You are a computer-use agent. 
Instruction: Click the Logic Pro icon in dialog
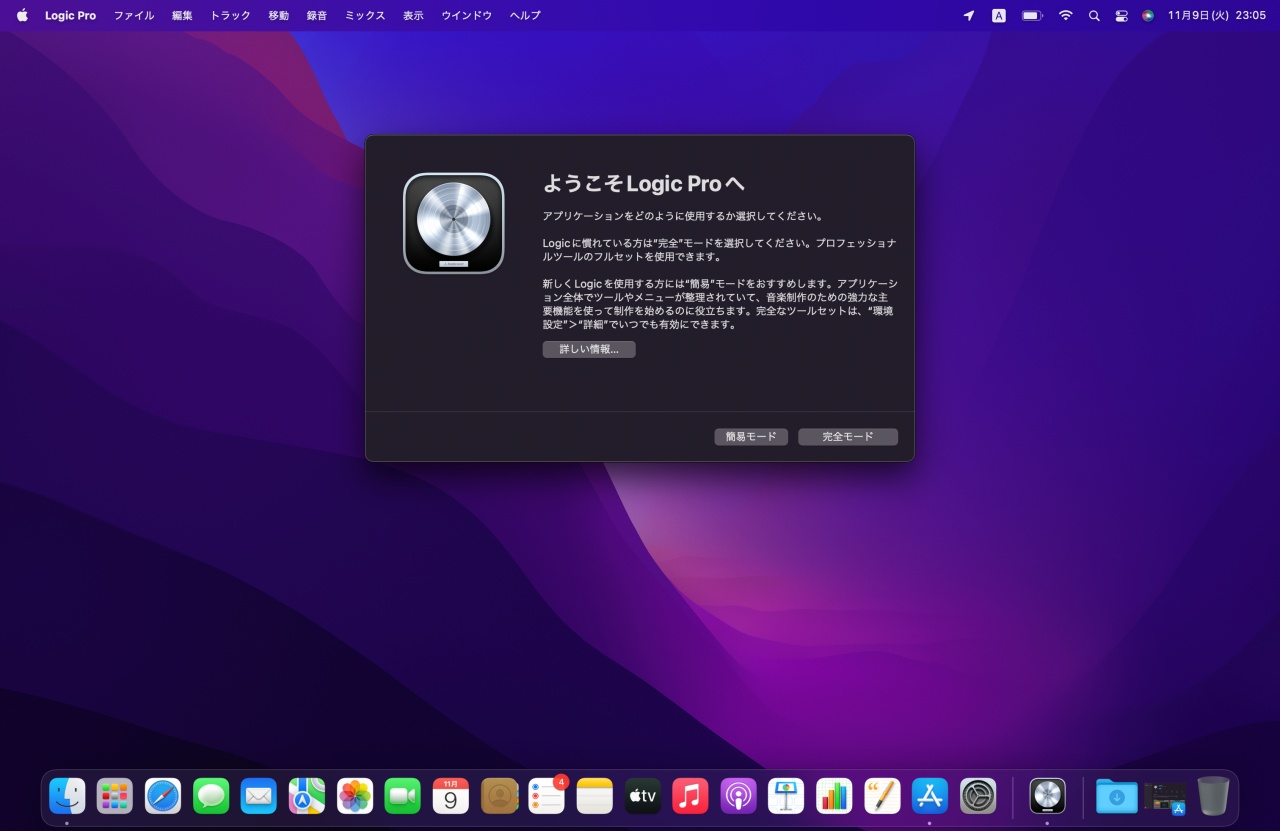[454, 223]
